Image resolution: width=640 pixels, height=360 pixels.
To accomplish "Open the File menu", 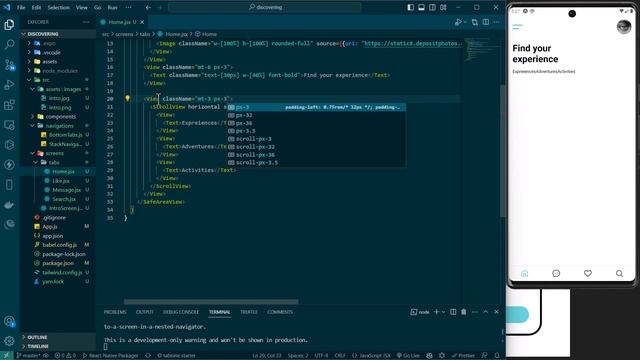I will [21, 7].
